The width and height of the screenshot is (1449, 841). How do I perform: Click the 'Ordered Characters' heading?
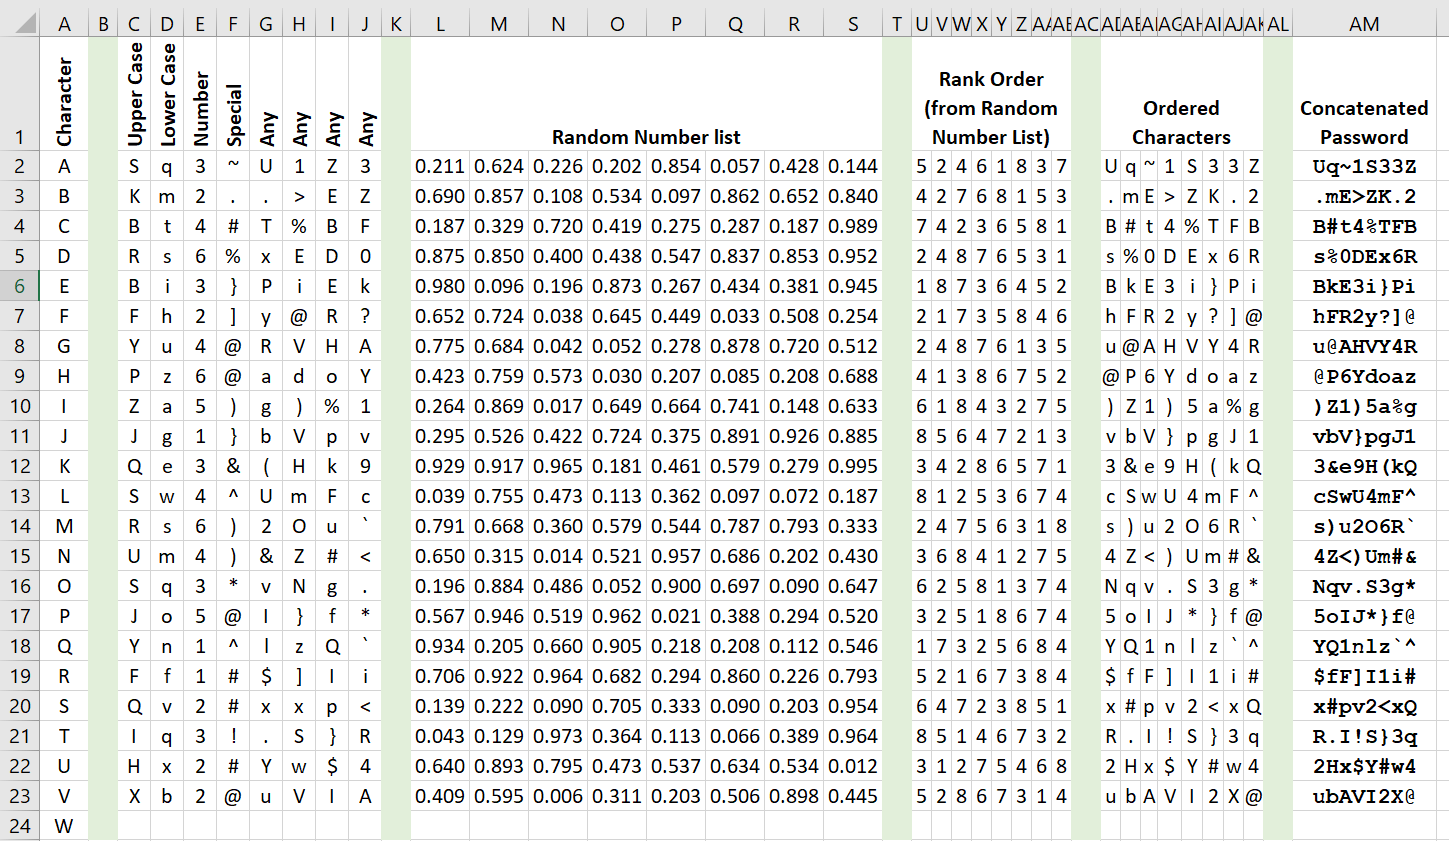tap(1181, 122)
